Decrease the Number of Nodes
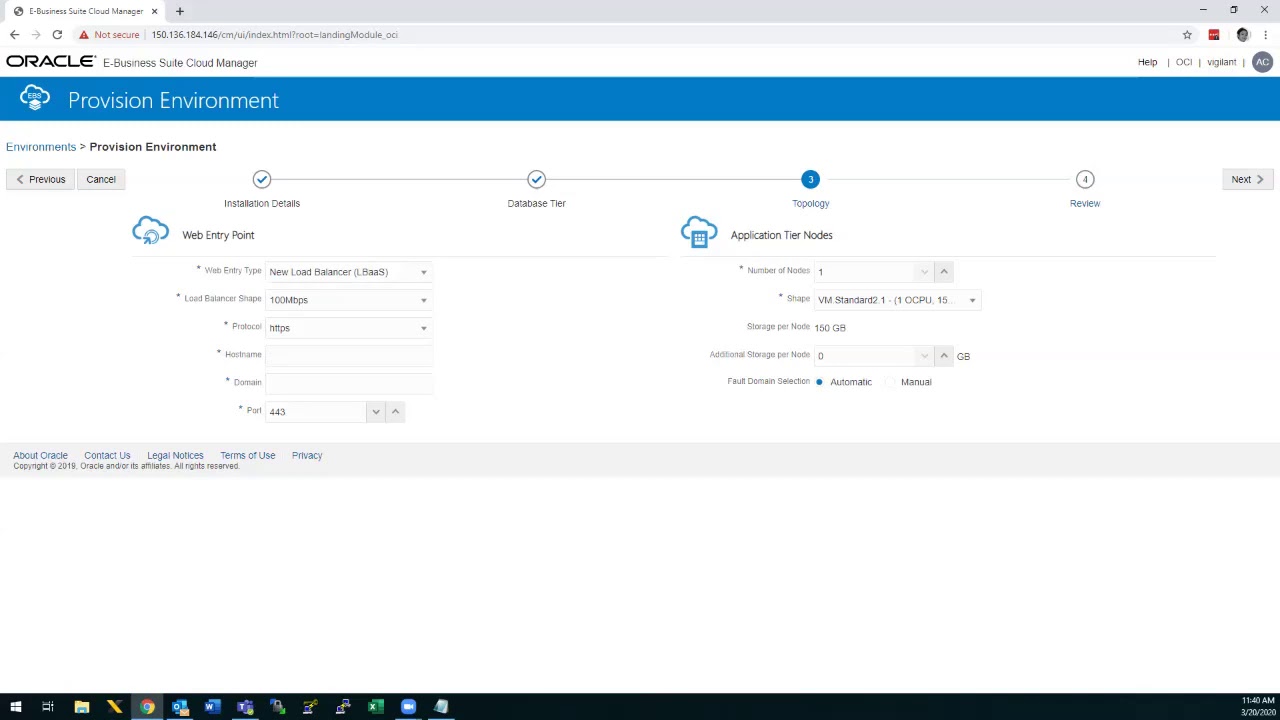 [x=924, y=271]
